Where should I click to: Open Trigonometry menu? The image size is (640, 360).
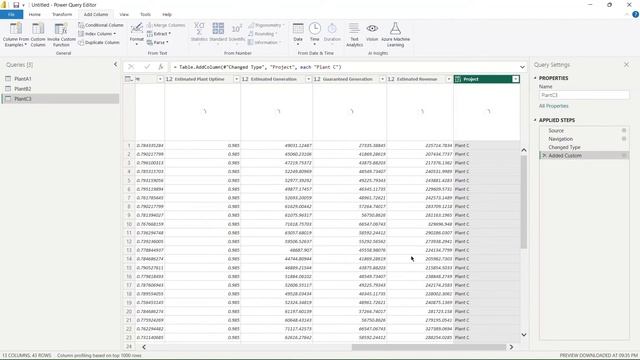[x=266, y=25]
